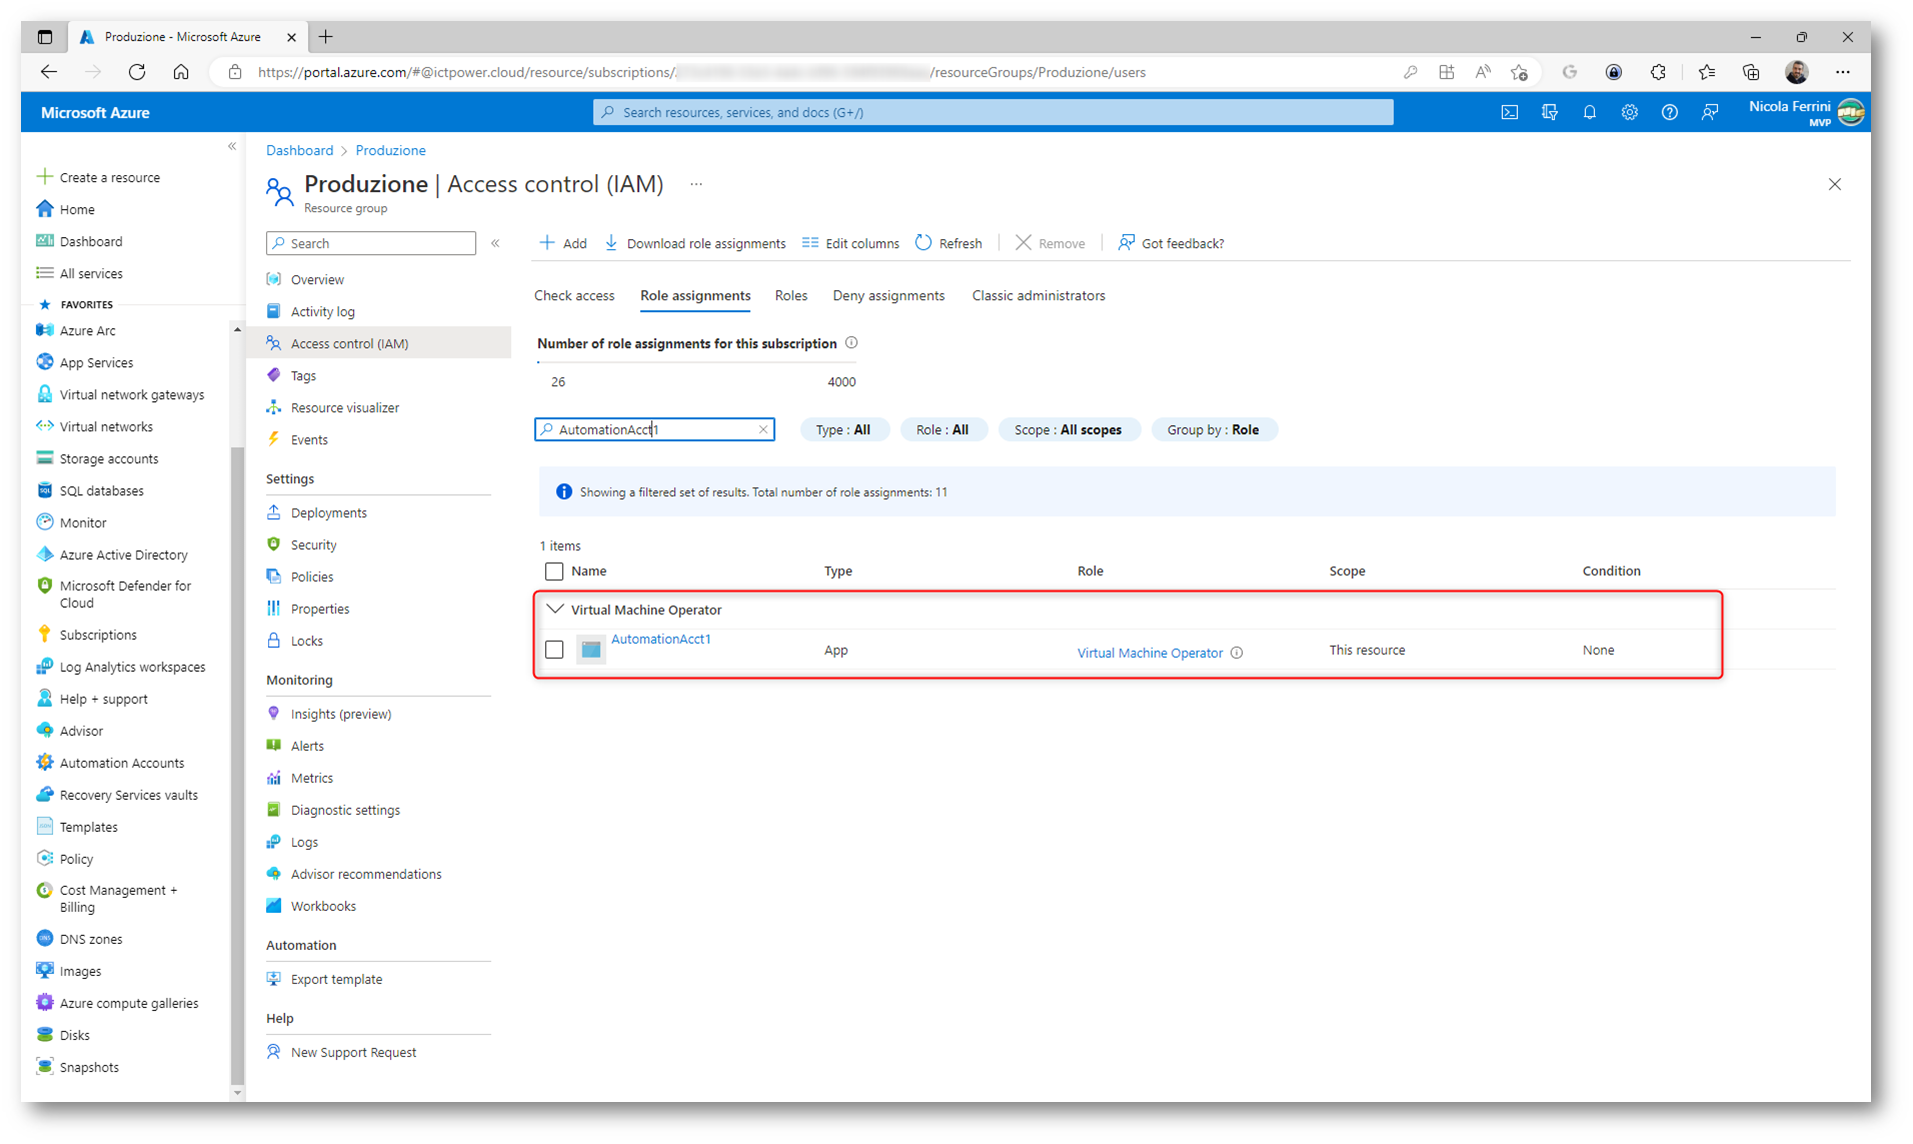The image size is (1913, 1144).
Task: Switch to the Deny assignments tab
Action: tap(888, 296)
